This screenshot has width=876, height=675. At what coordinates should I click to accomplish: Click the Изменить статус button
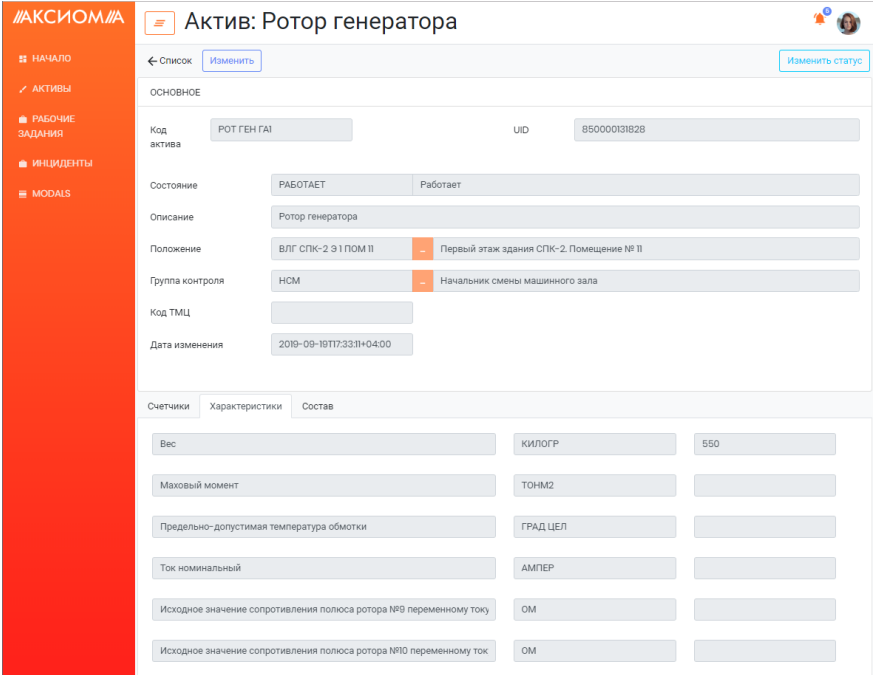click(x=824, y=61)
